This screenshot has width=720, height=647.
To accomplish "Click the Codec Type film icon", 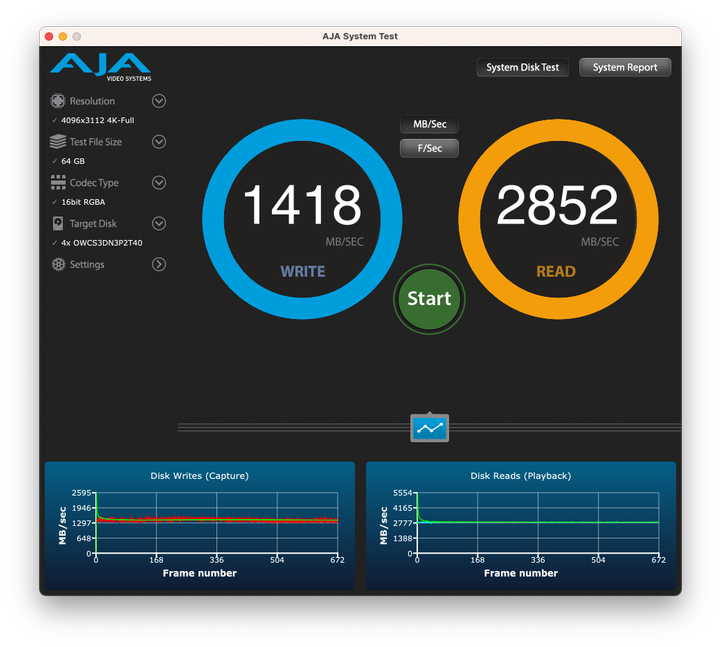I will tap(58, 183).
